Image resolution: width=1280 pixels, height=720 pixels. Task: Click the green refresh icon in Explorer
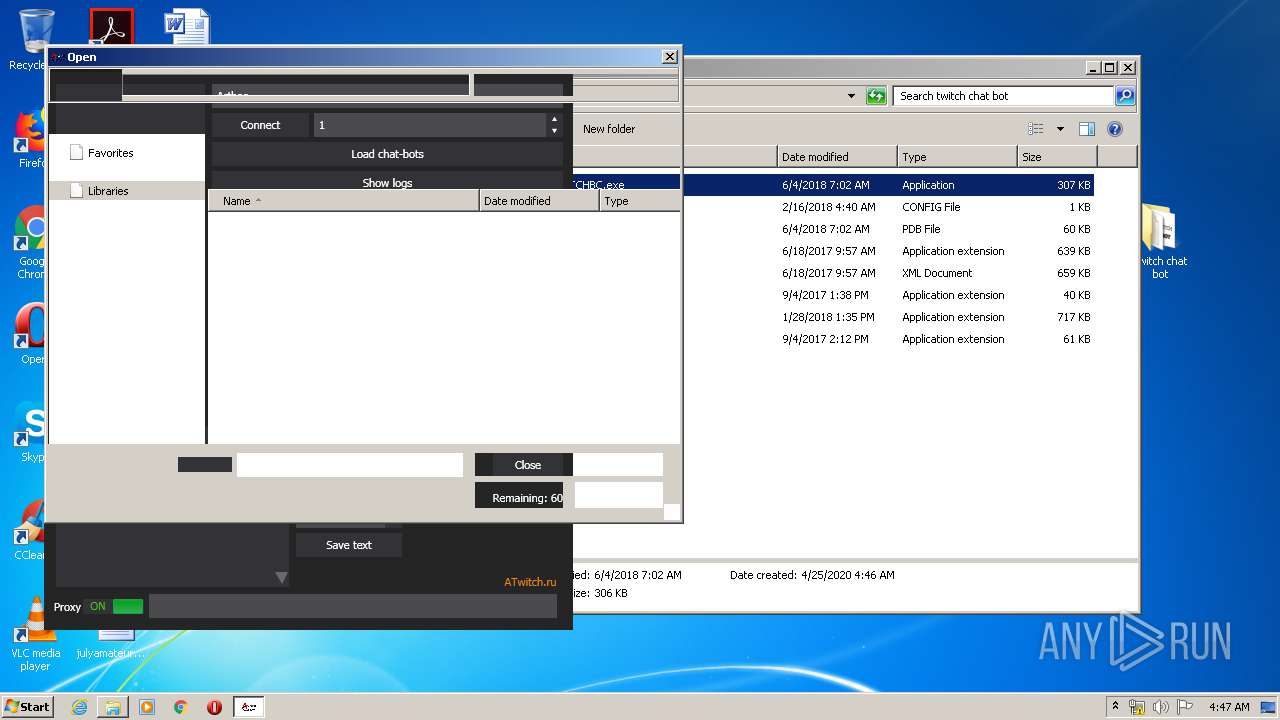876,96
